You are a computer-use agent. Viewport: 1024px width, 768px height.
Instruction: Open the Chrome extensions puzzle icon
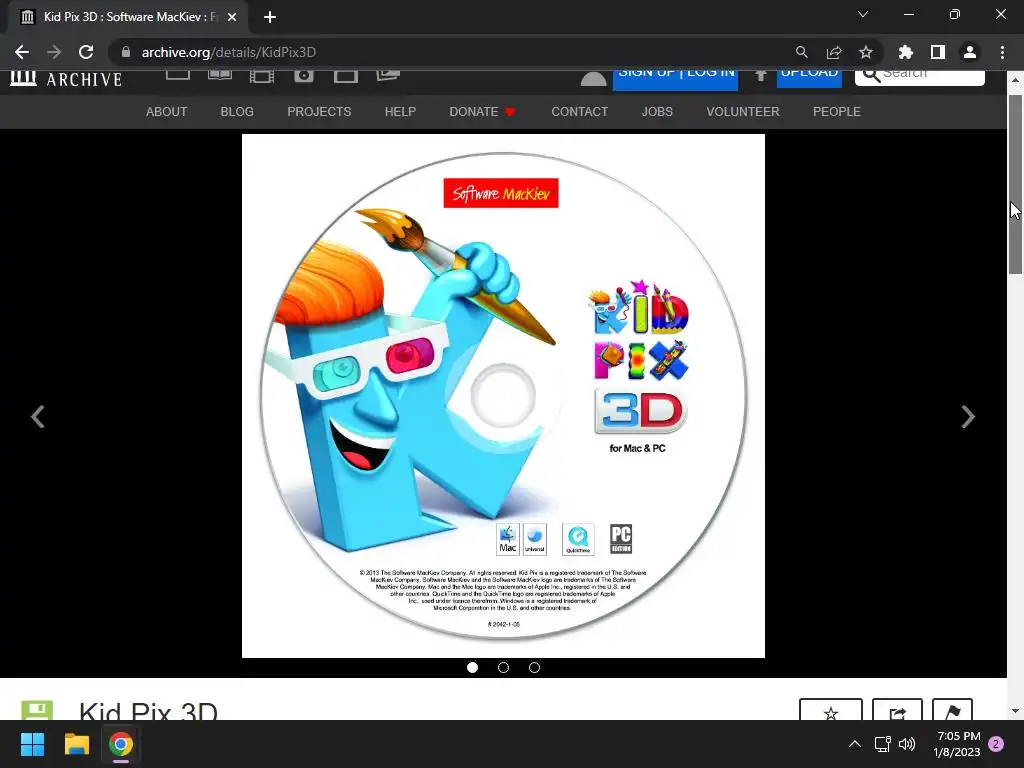coord(906,52)
